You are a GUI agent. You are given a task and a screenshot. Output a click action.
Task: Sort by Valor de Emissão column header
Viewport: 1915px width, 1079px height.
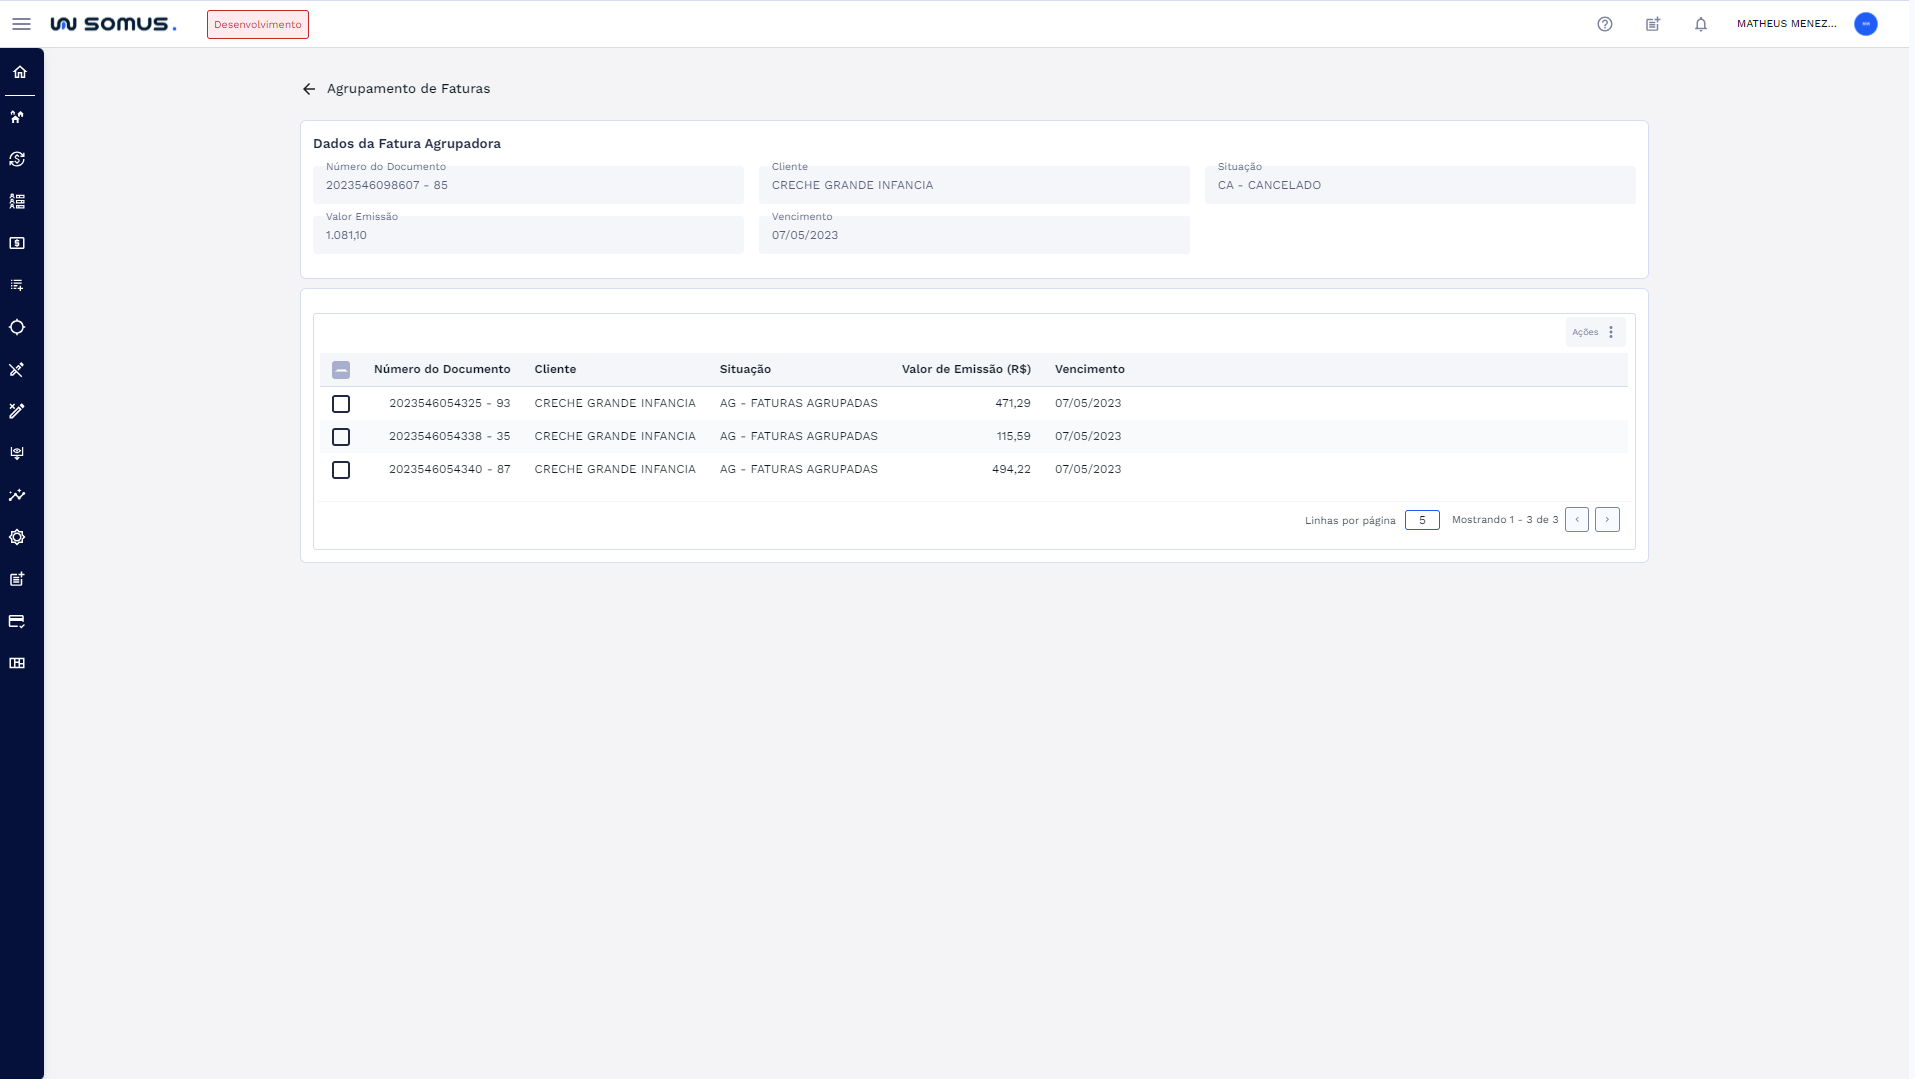965,369
